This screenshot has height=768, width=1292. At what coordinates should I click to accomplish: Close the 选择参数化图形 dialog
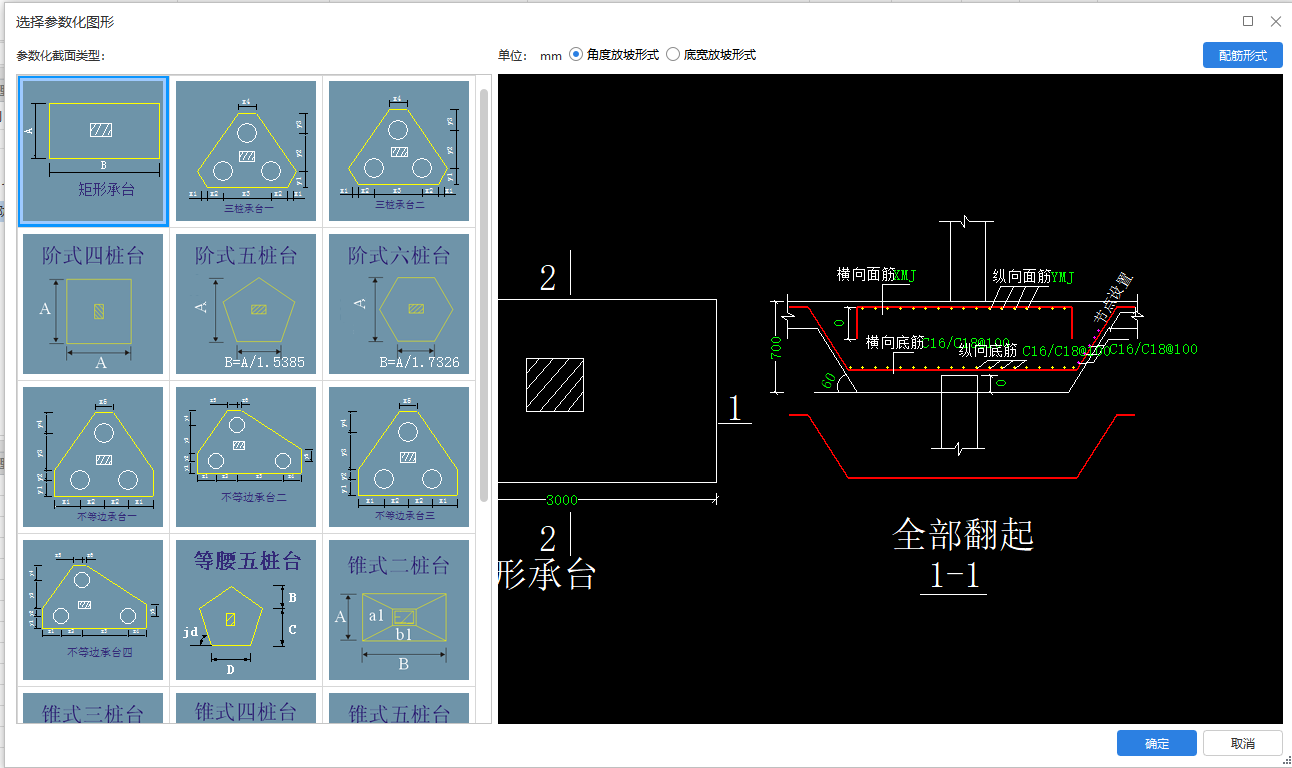tap(1276, 21)
